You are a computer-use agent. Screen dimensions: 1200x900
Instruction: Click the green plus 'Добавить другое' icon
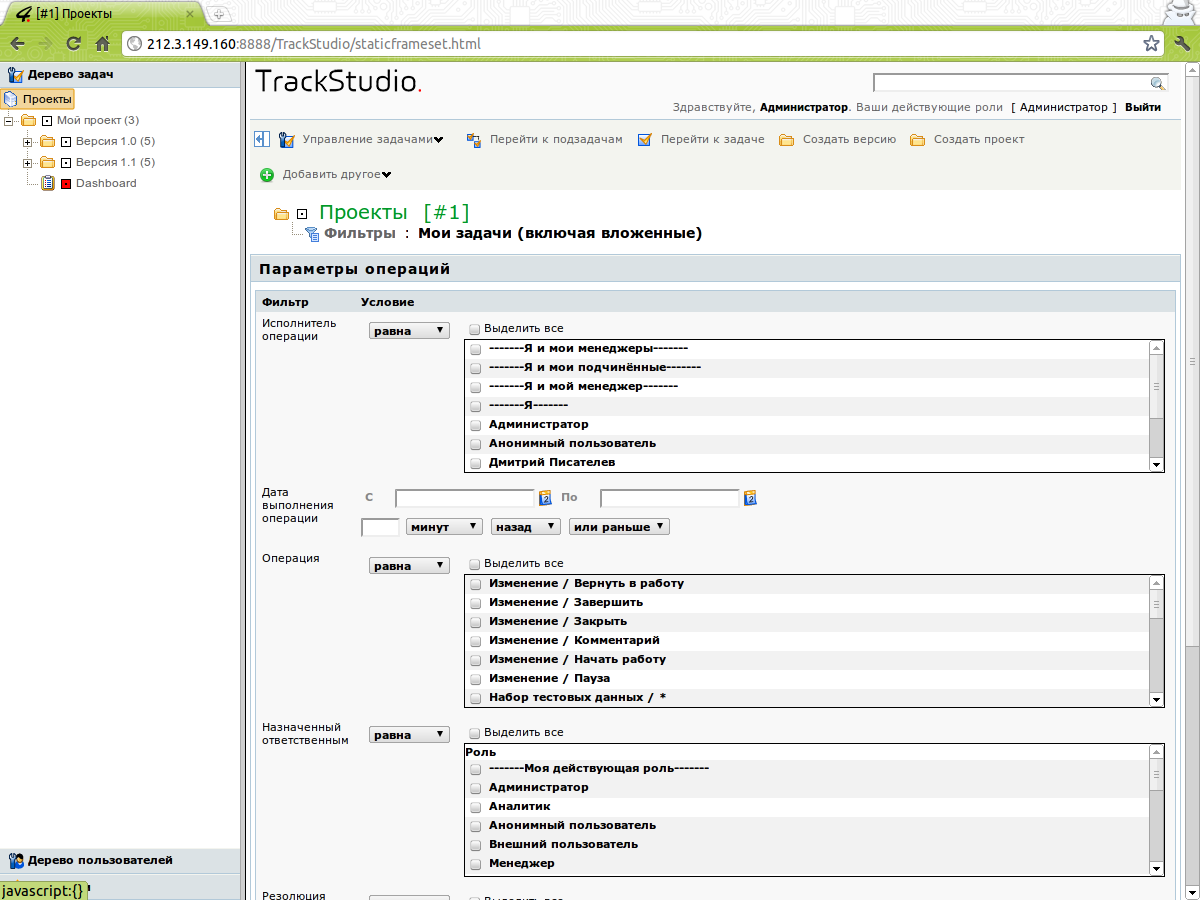[267, 175]
